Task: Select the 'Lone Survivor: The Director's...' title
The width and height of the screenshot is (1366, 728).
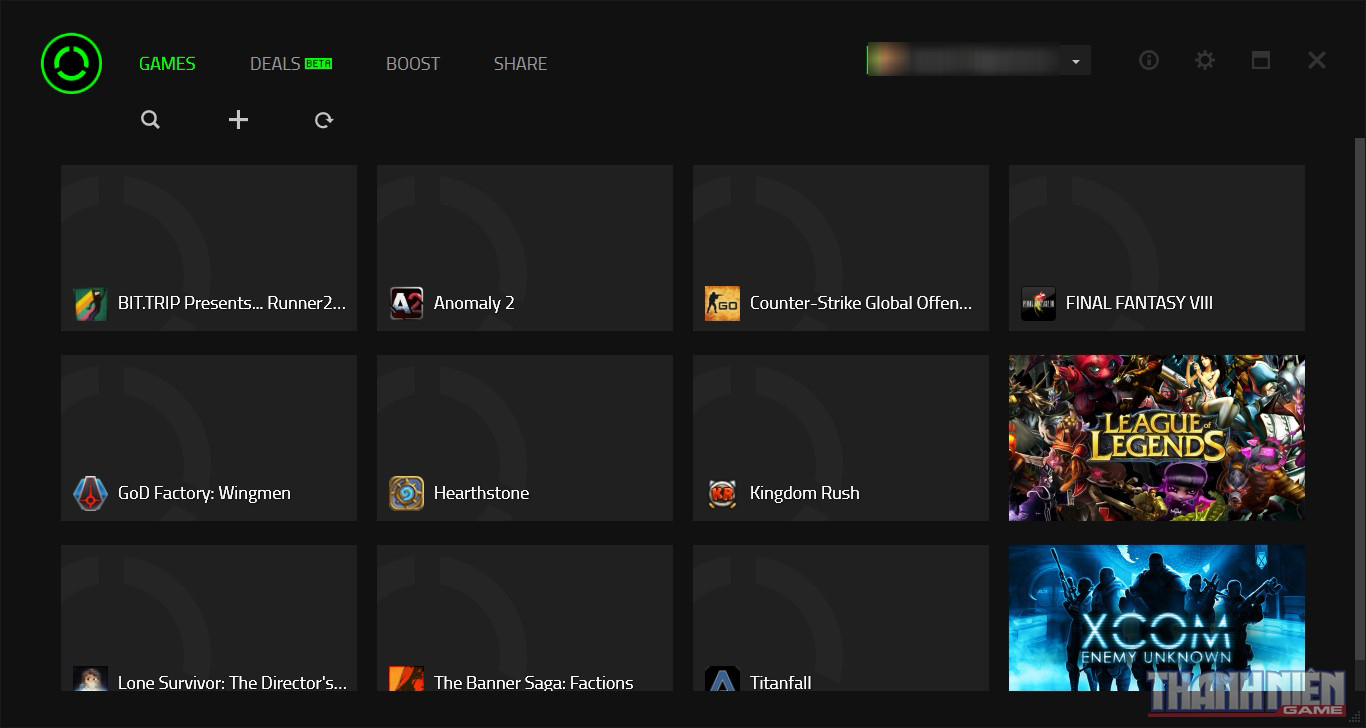Action: 232,683
